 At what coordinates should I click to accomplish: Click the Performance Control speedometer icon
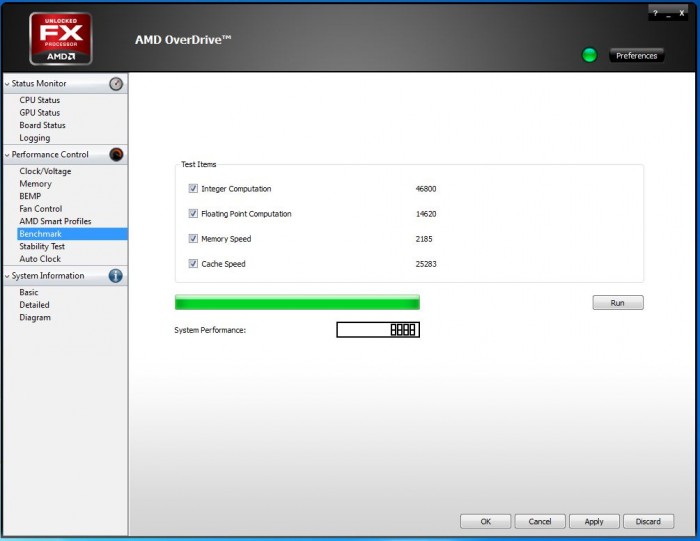click(116, 154)
